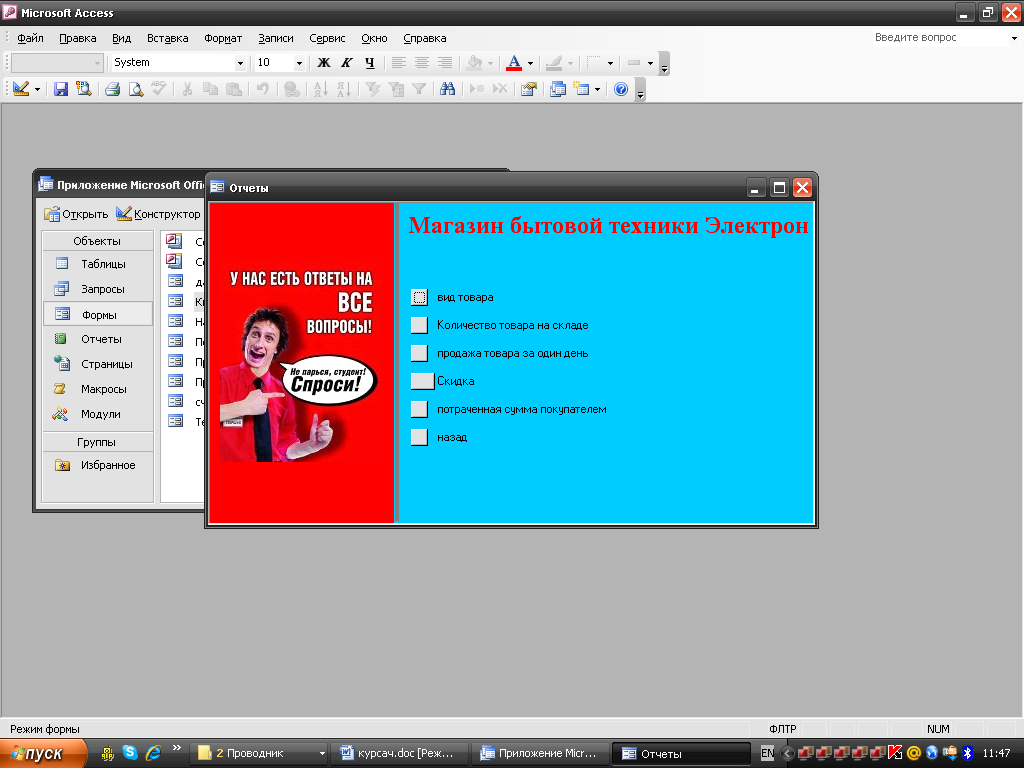
Task: Click the 'Введите вопрос' help input field
Action: (x=940, y=38)
